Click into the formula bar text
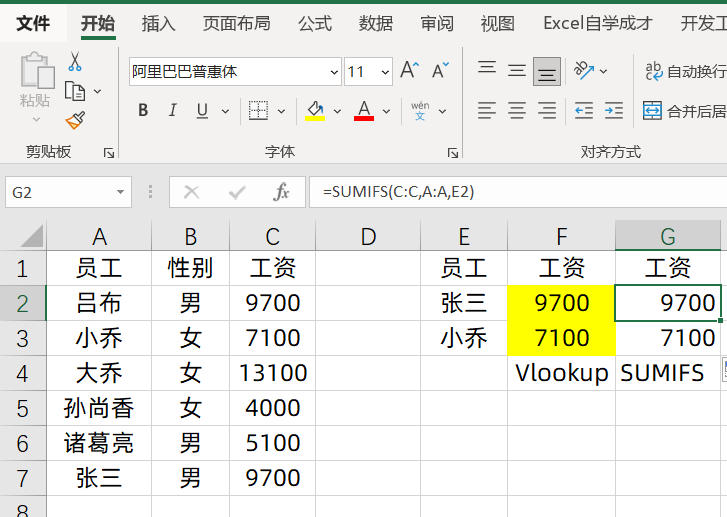This screenshot has height=517, width=727. (518, 192)
